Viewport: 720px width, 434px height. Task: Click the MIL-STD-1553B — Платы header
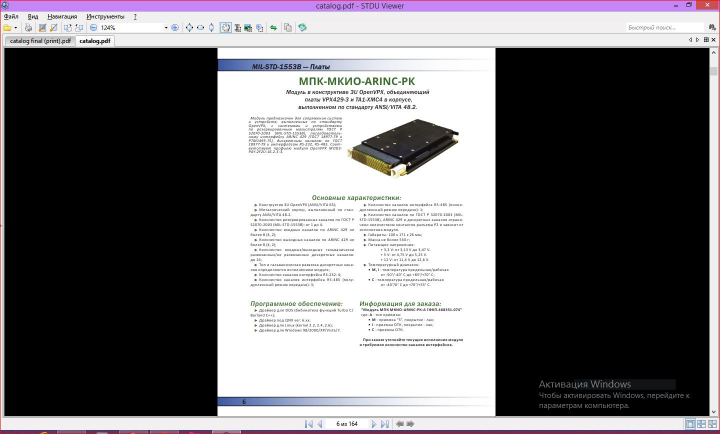coord(291,67)
